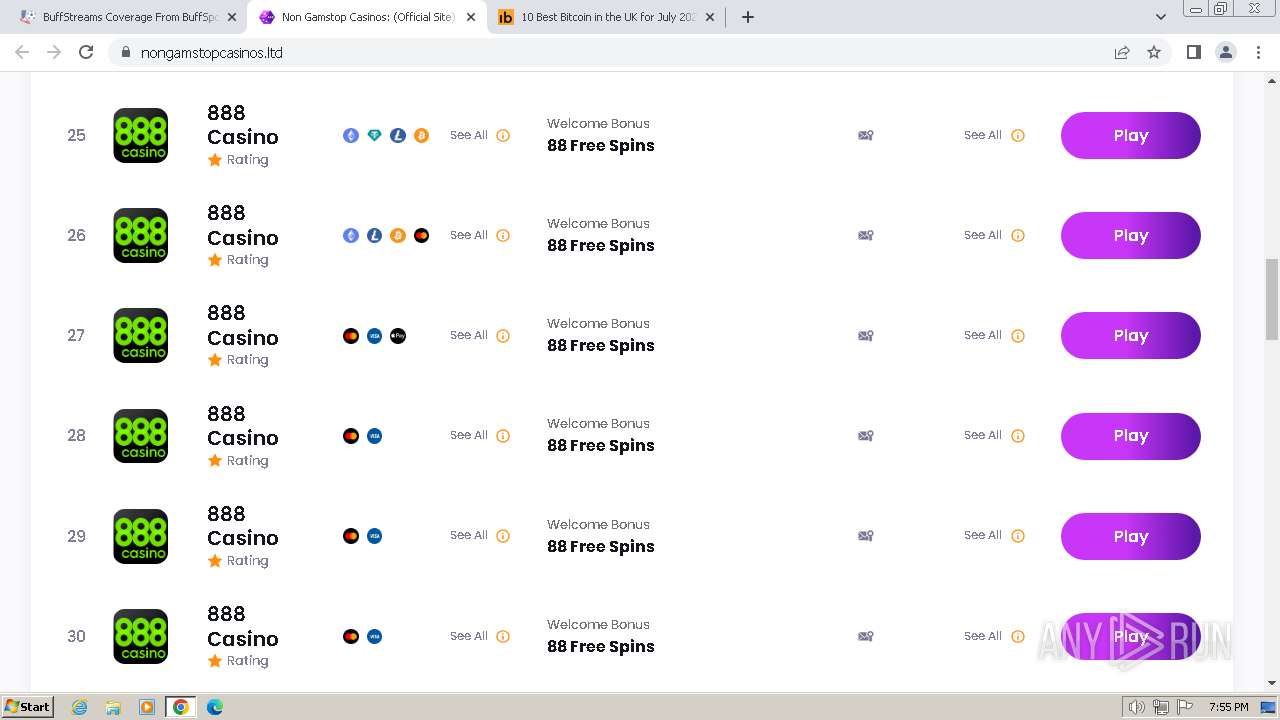Click the Play button in row 27
The width and height of the screenshot is (1280, 720).
(x=1130, y=335)
